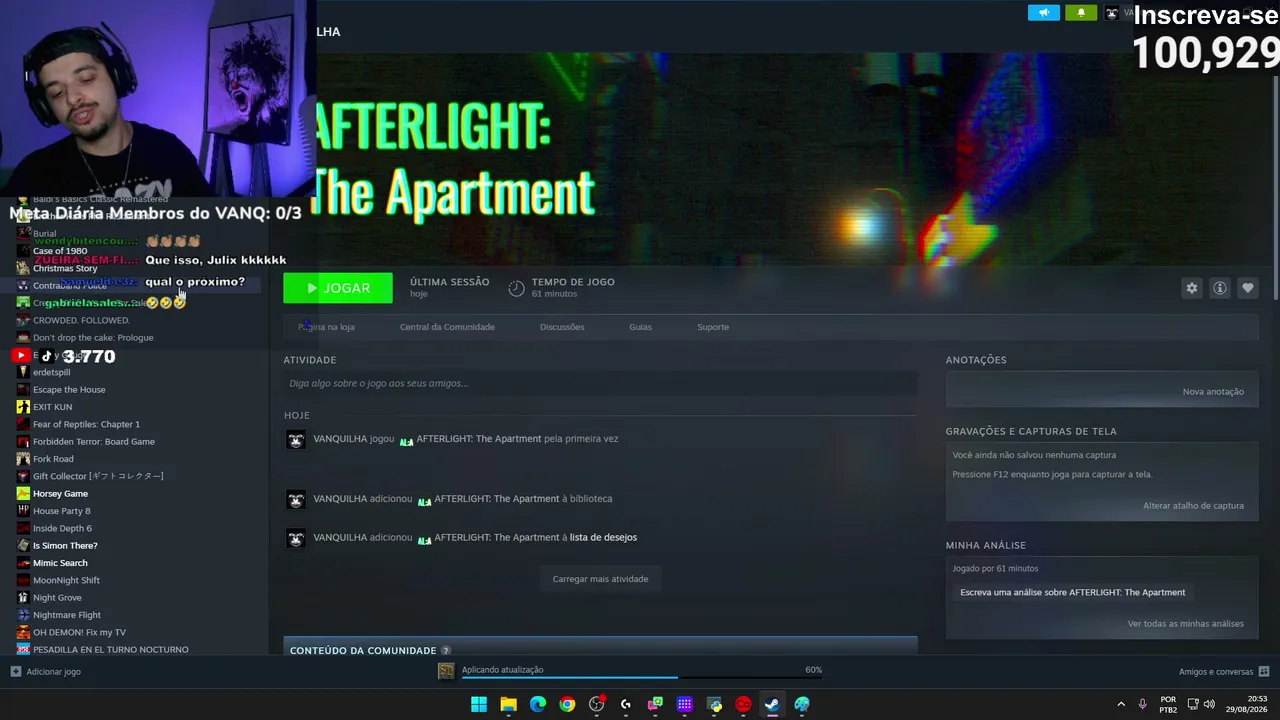
Task: Open the VANQUILHA profile avatar menu
Action: pos(1112,13)
